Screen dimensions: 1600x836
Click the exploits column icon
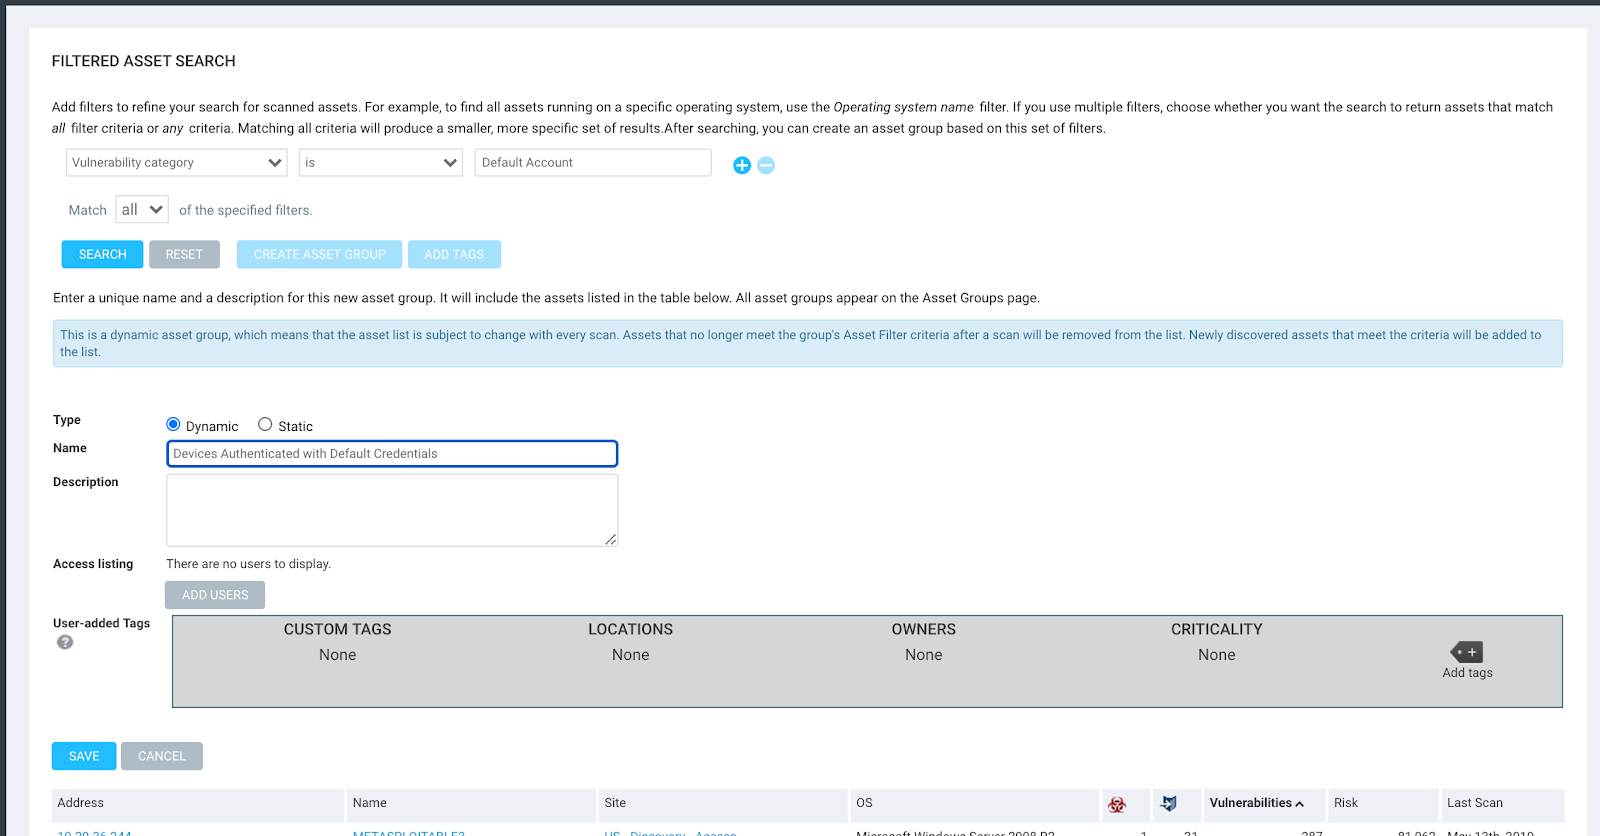tap(1168, 804)
